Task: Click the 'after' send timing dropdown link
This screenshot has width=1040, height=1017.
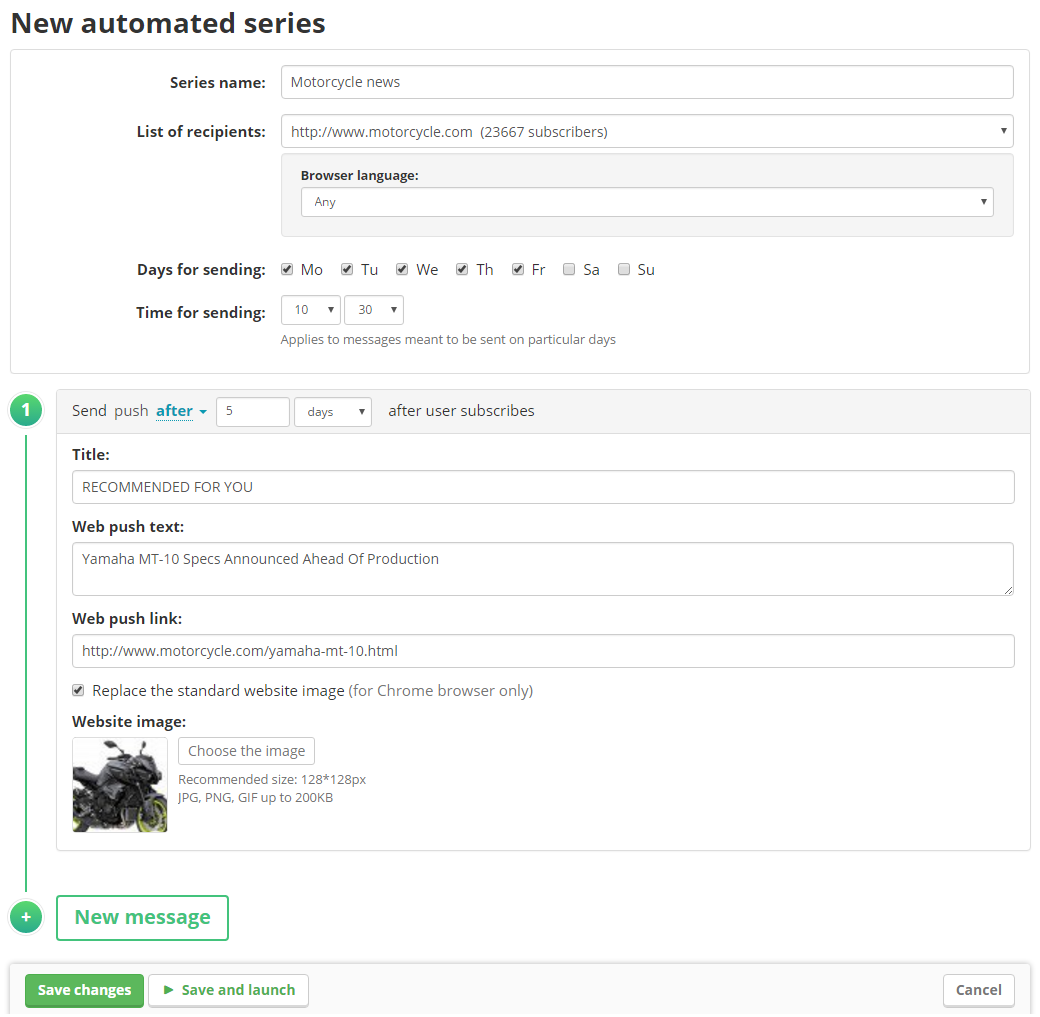Action: [181, 411]
